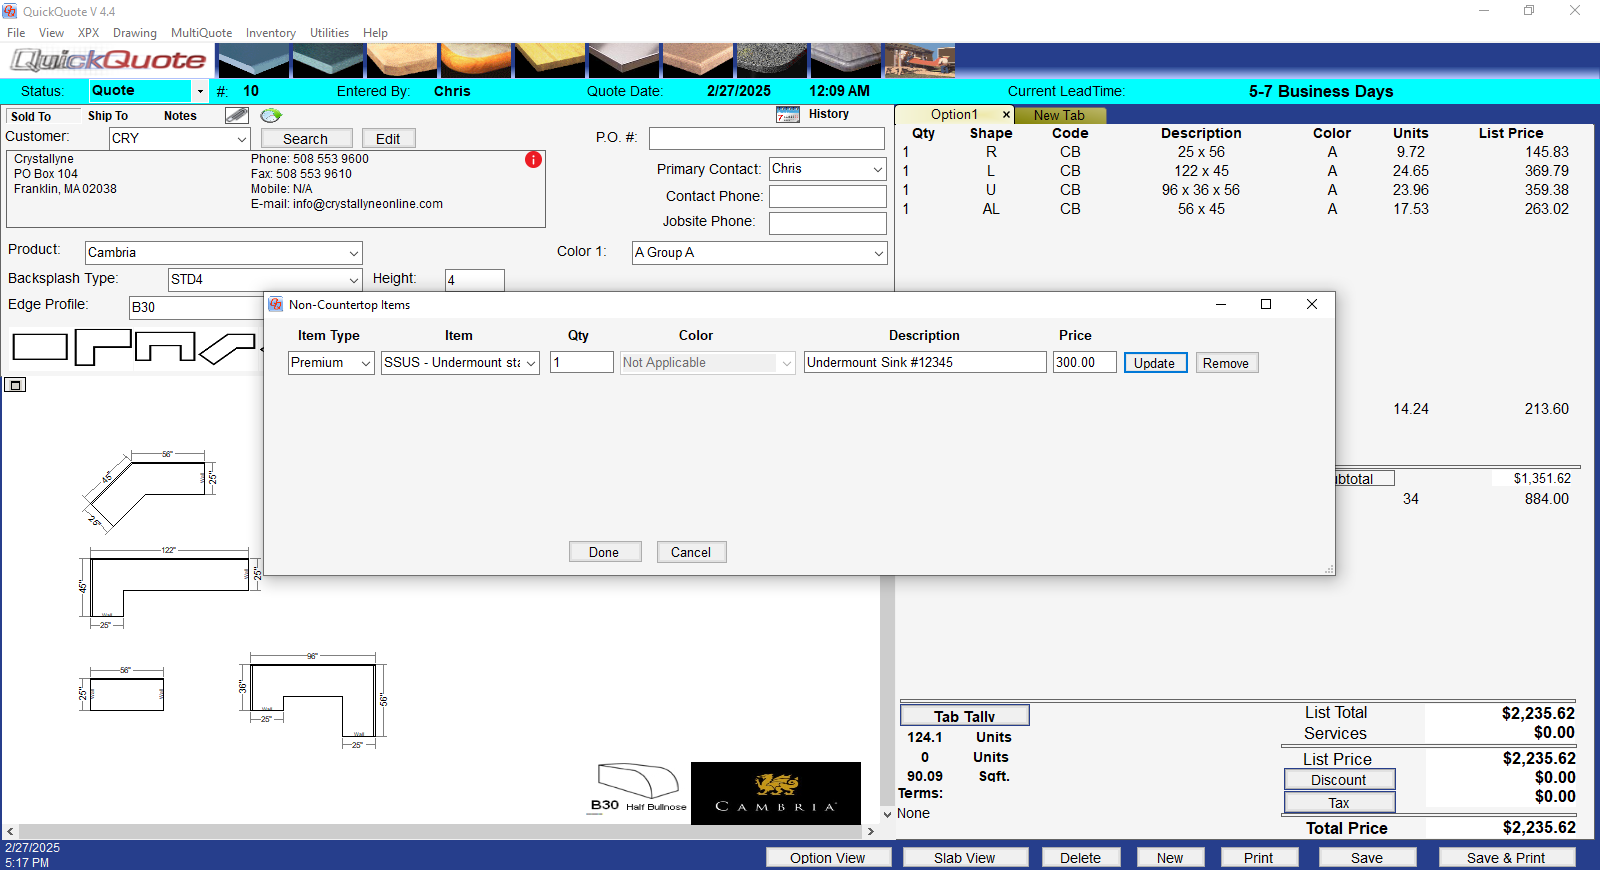Open the Utilities menu

pos(329,33)
